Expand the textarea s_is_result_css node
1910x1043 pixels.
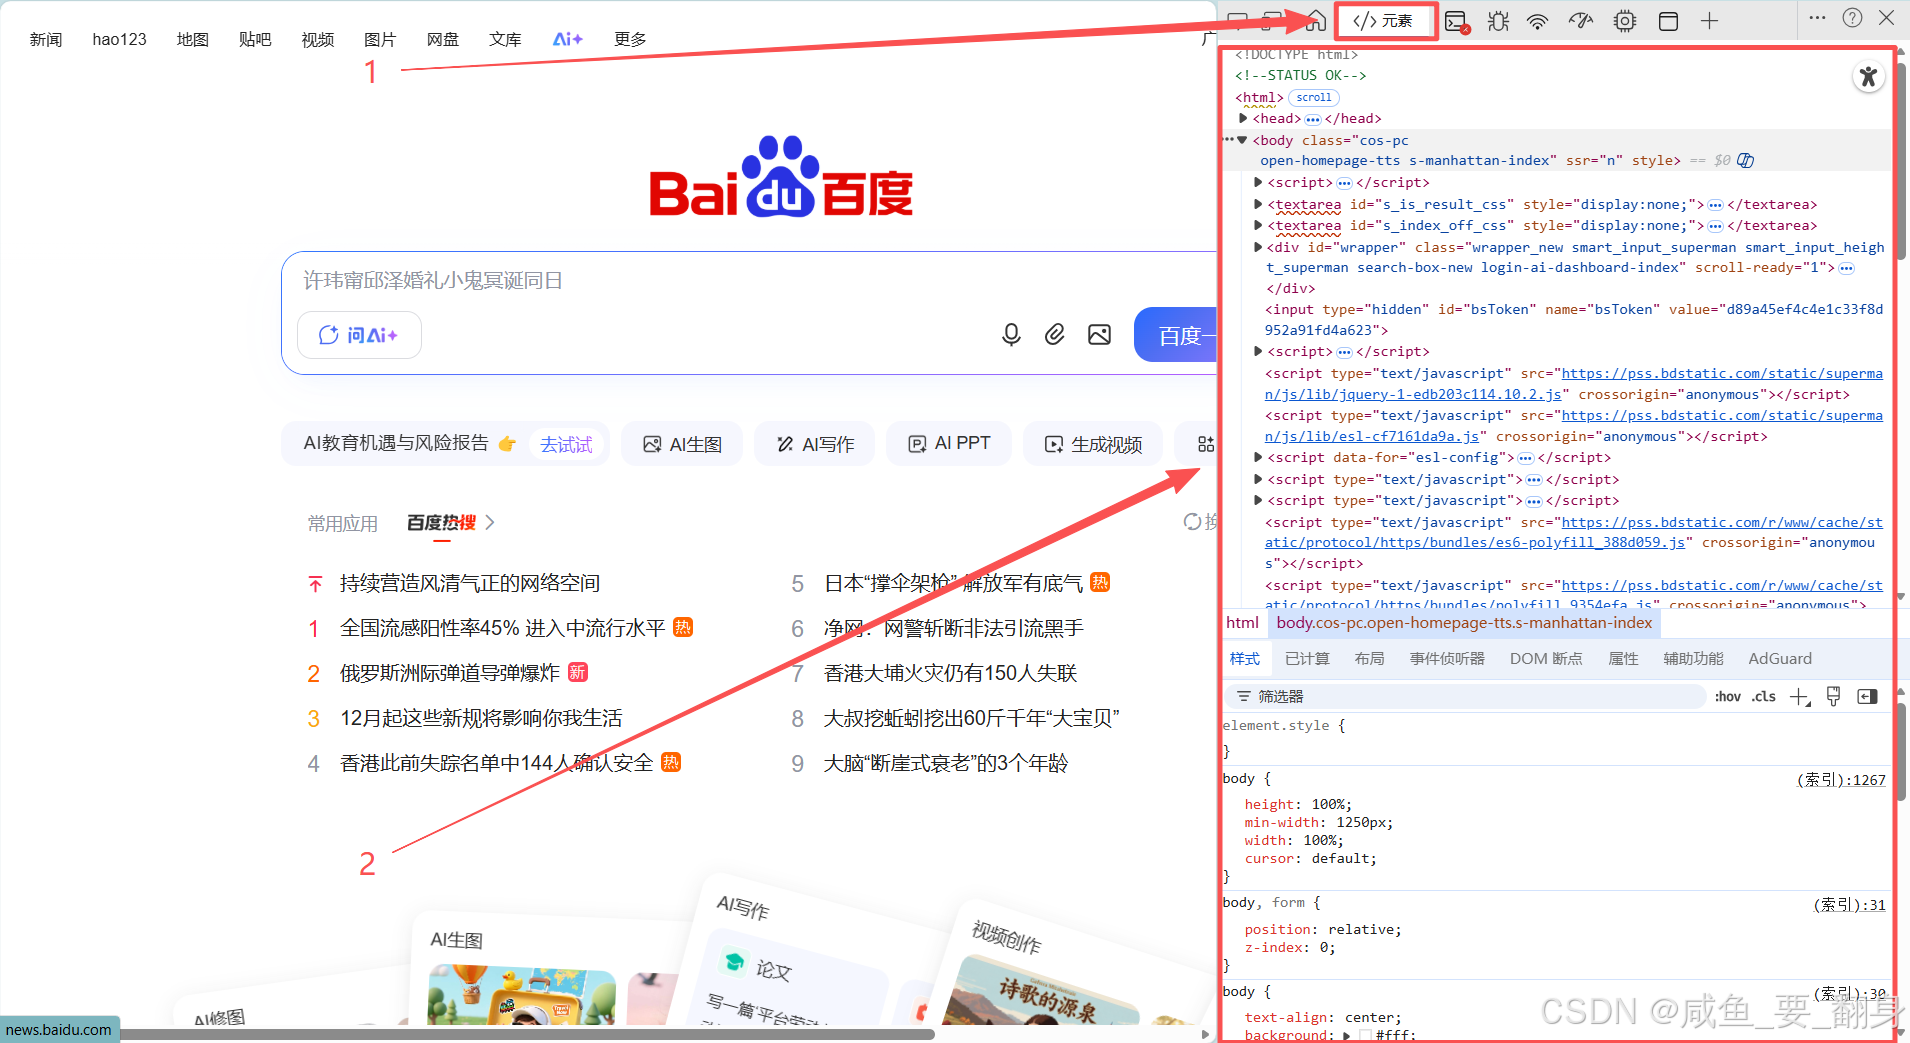pyautogui.click(x=1258, y=204)
